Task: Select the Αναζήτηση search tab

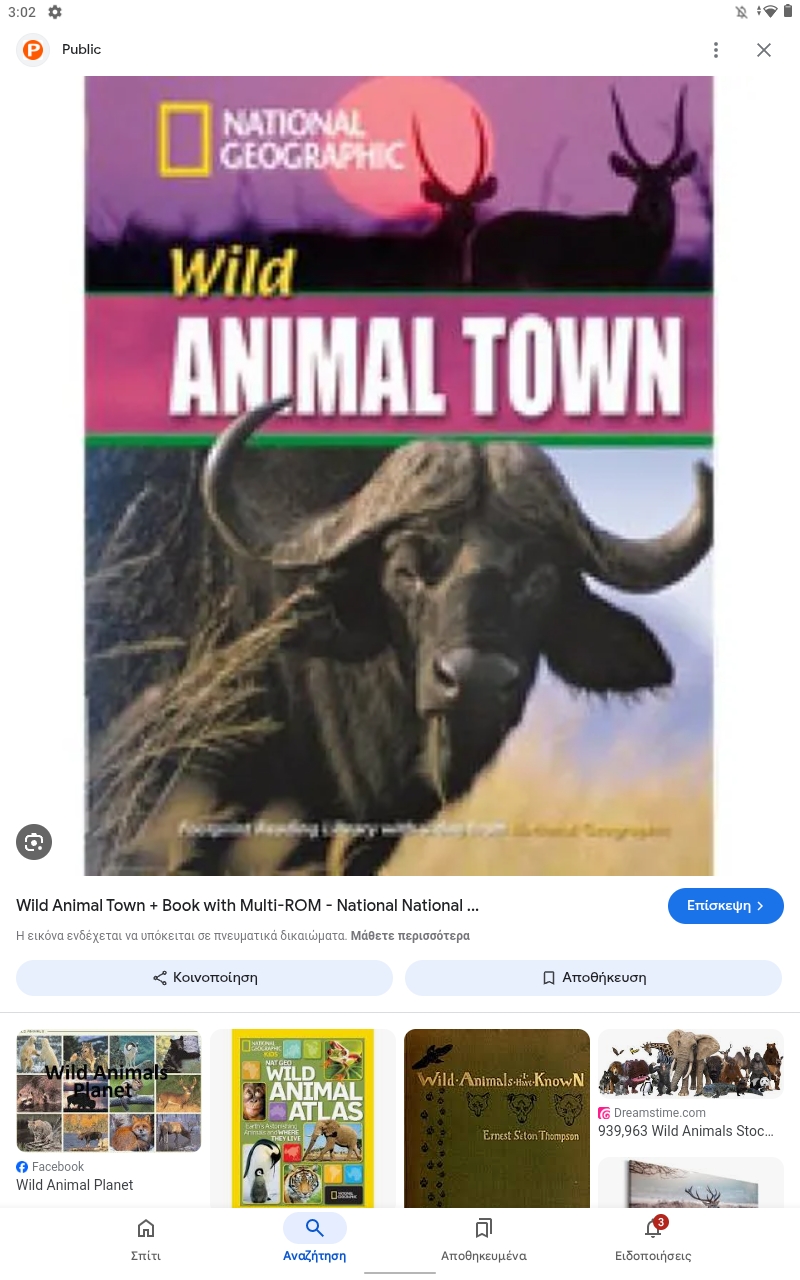Action: click(315, 1240)
